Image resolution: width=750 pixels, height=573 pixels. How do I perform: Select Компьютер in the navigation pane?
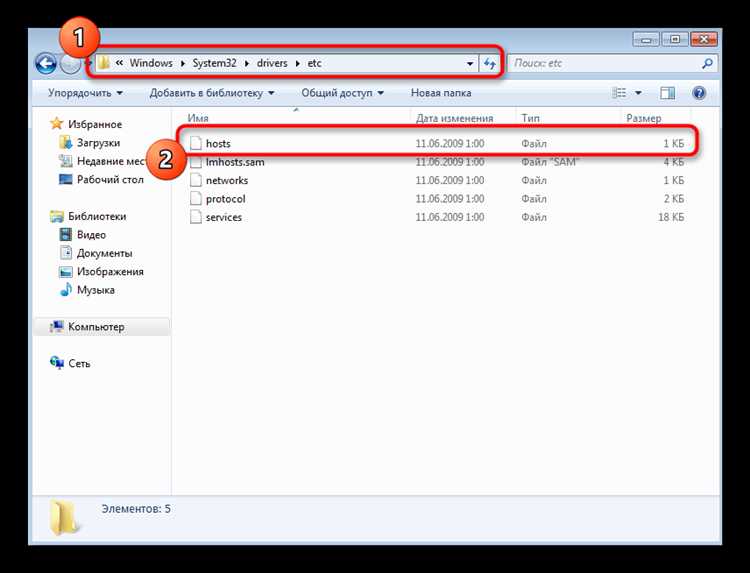[96, 327]
